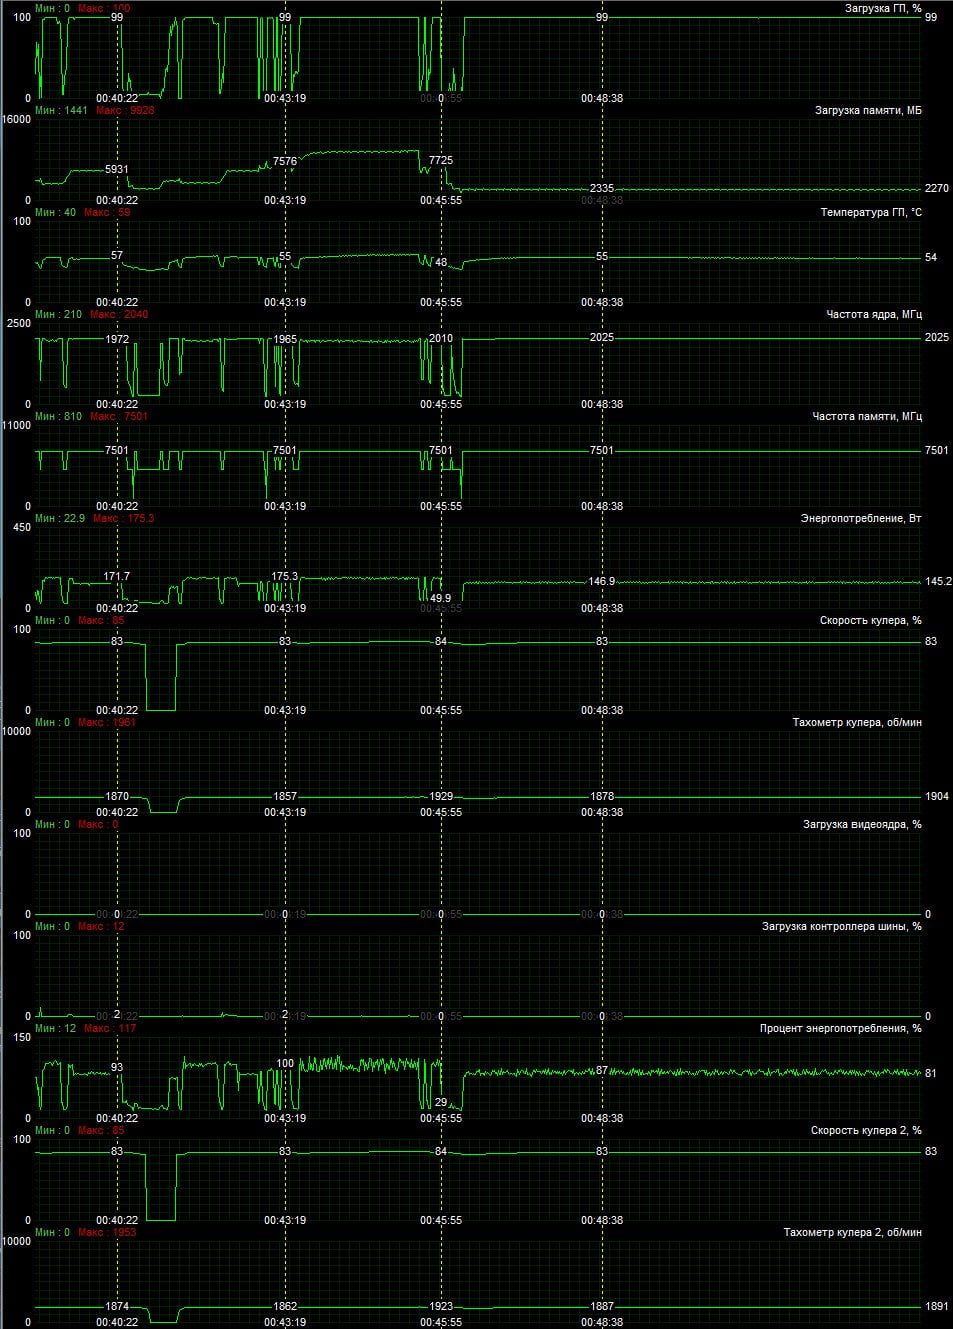Click the 'Загрузка видеоядра, %' graph title
953x1329 pixels.
(x=862, y=824)
